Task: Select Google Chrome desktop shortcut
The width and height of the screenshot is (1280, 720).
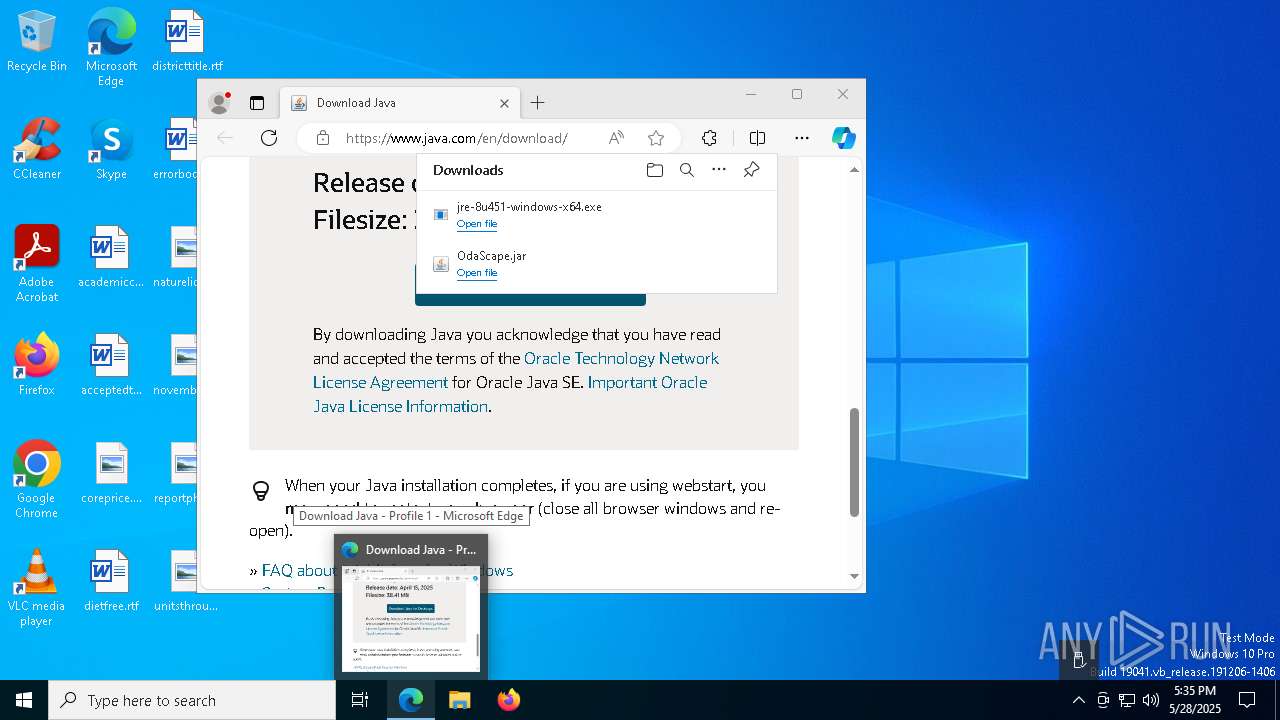Action: (37, 480)
